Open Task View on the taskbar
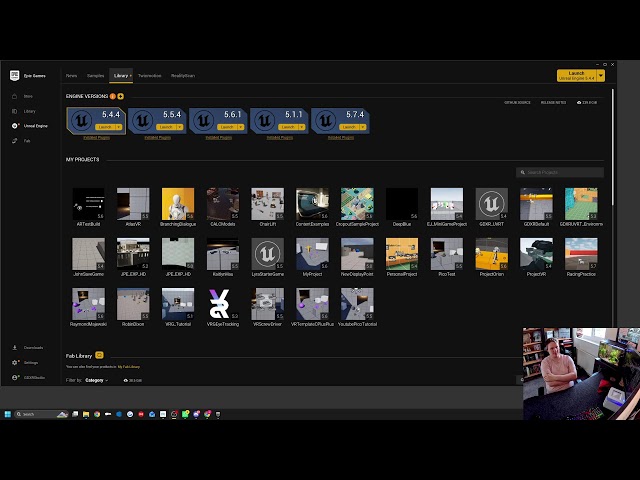Screen dimensions: 640x480 click(x=75, y=414)
